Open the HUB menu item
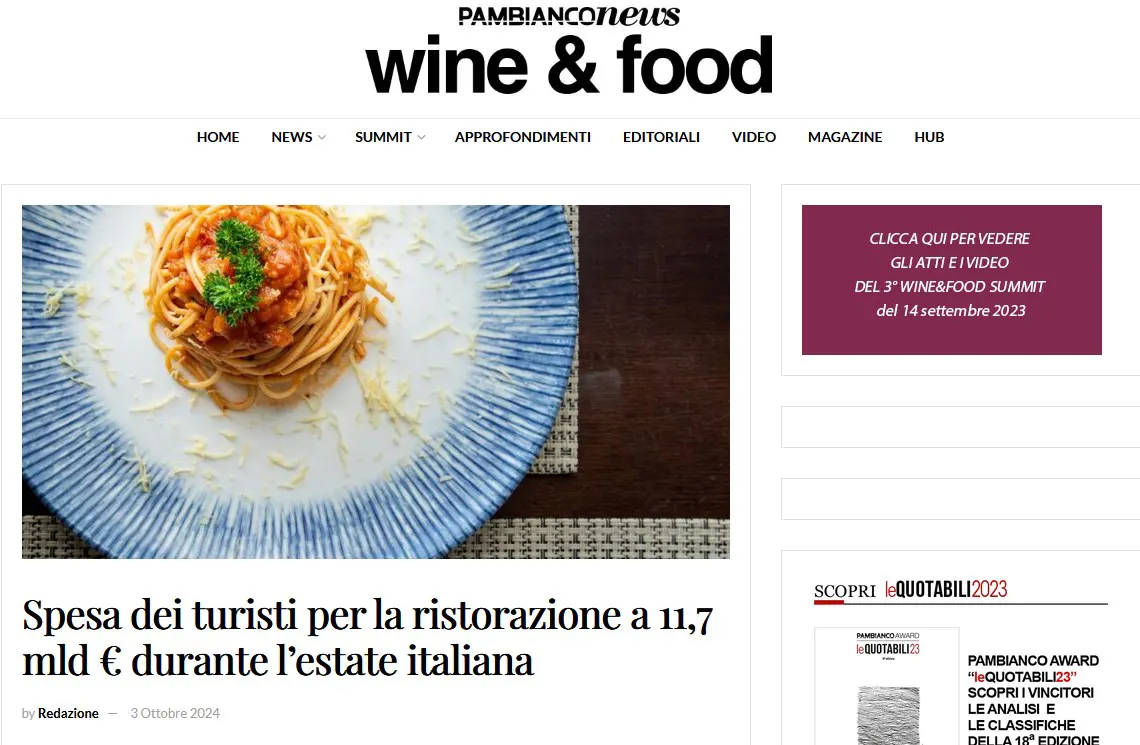 click(x=929, y=137)
